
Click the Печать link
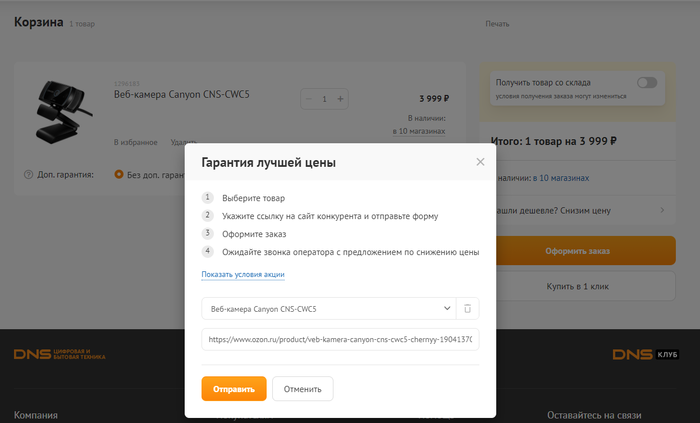(x=497, y=24)
